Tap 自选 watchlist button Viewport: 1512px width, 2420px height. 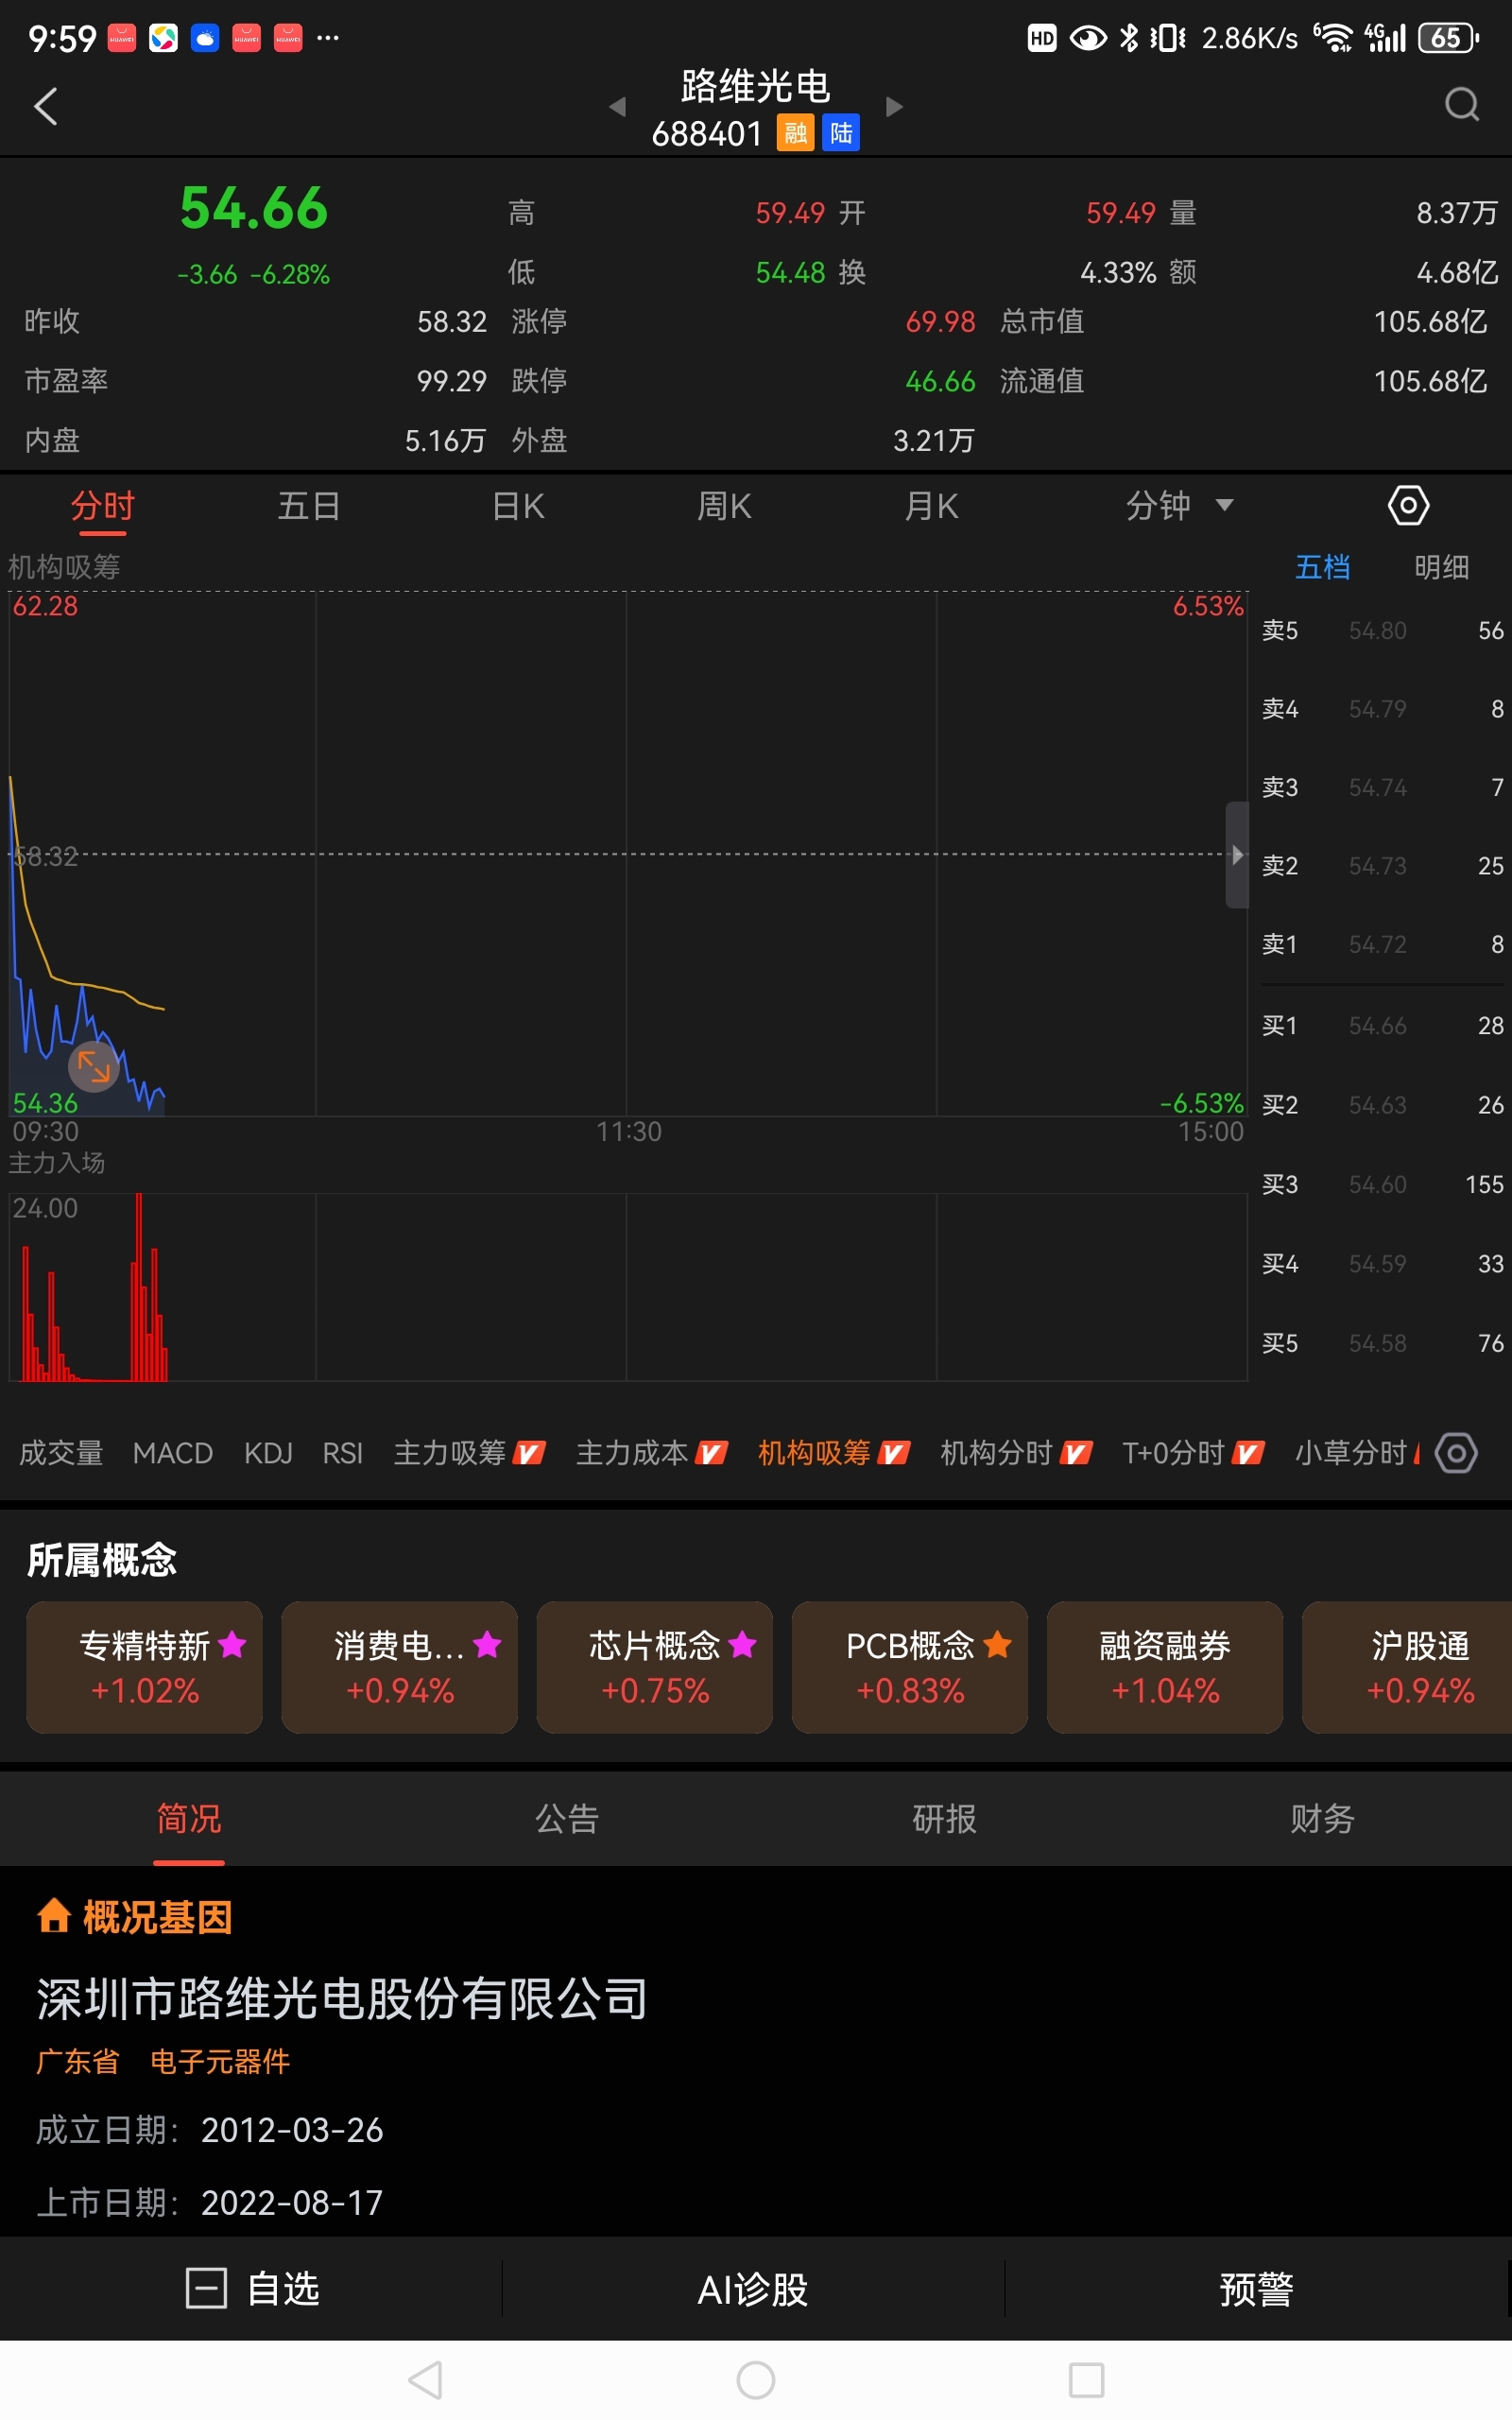[x=252, y=2288]
